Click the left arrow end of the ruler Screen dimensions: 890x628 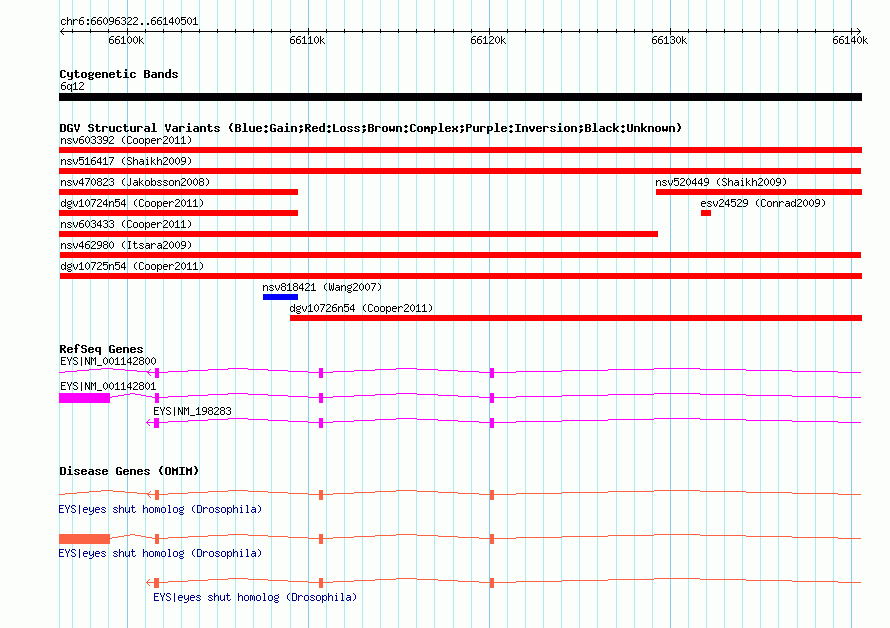(62, 32)
